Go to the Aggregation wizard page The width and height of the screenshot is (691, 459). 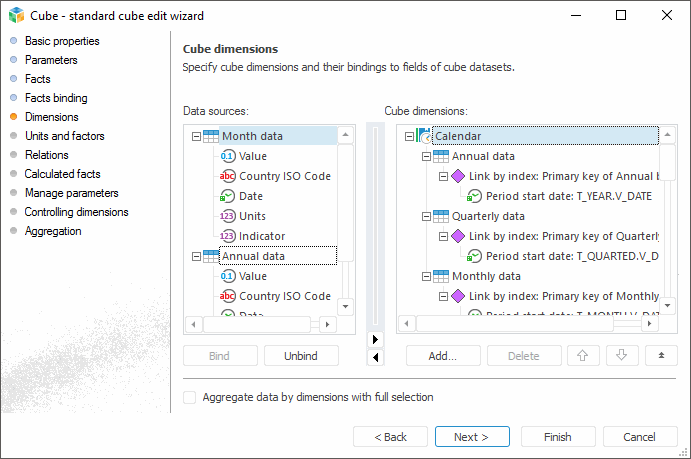click(53, 231)
